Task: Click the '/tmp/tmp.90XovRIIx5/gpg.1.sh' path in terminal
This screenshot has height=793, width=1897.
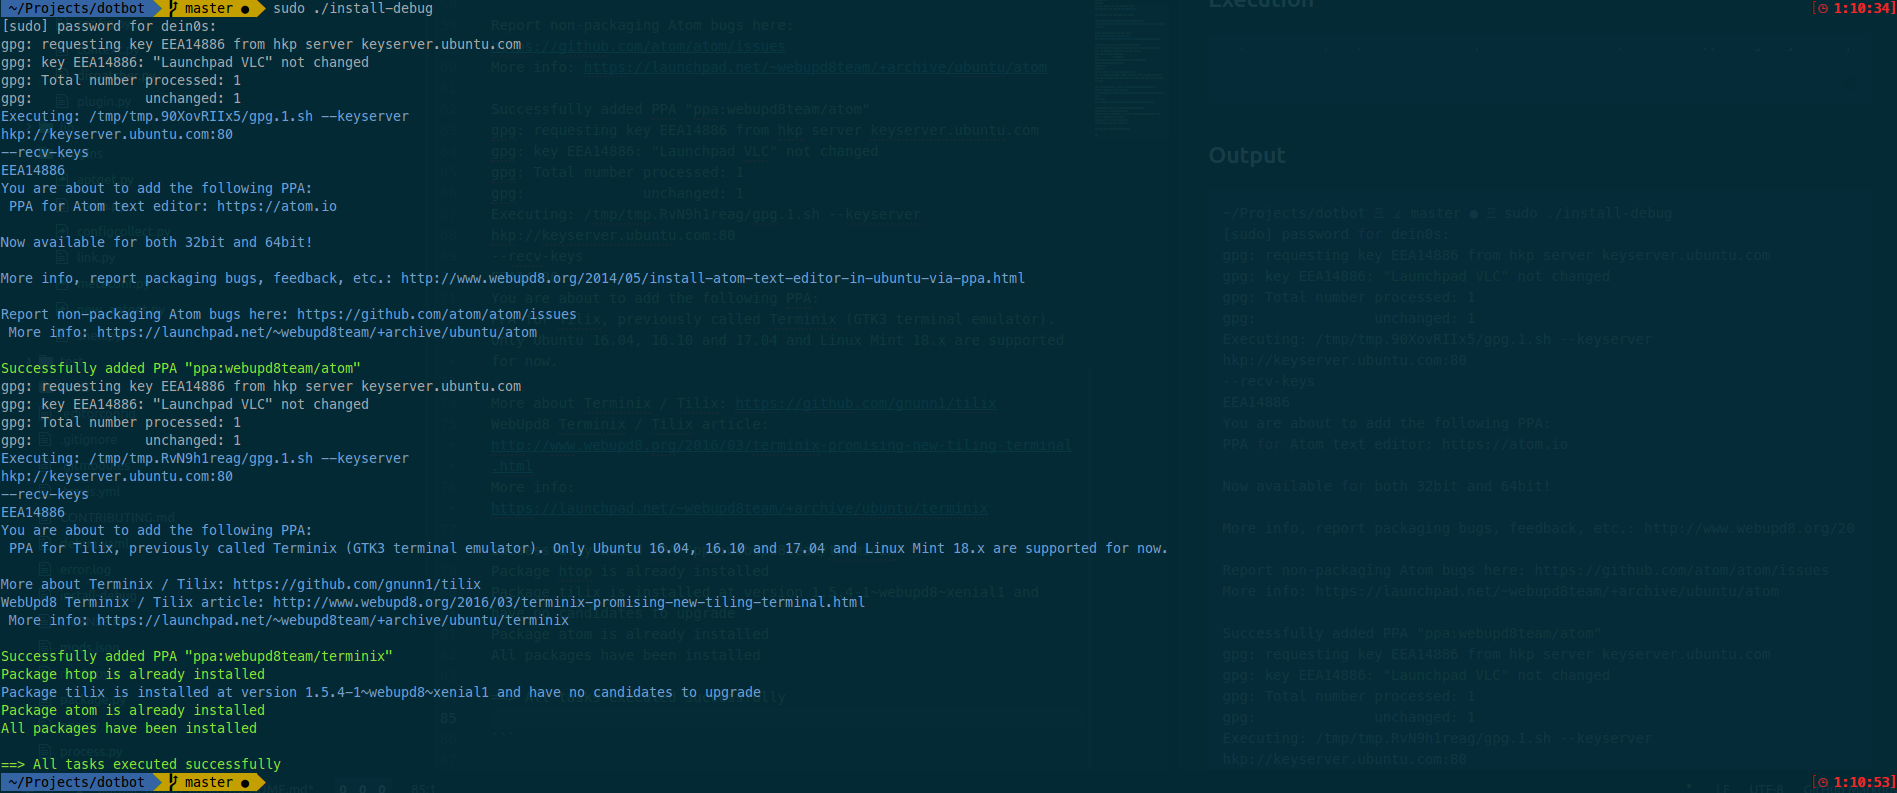Action: point(201,116)
